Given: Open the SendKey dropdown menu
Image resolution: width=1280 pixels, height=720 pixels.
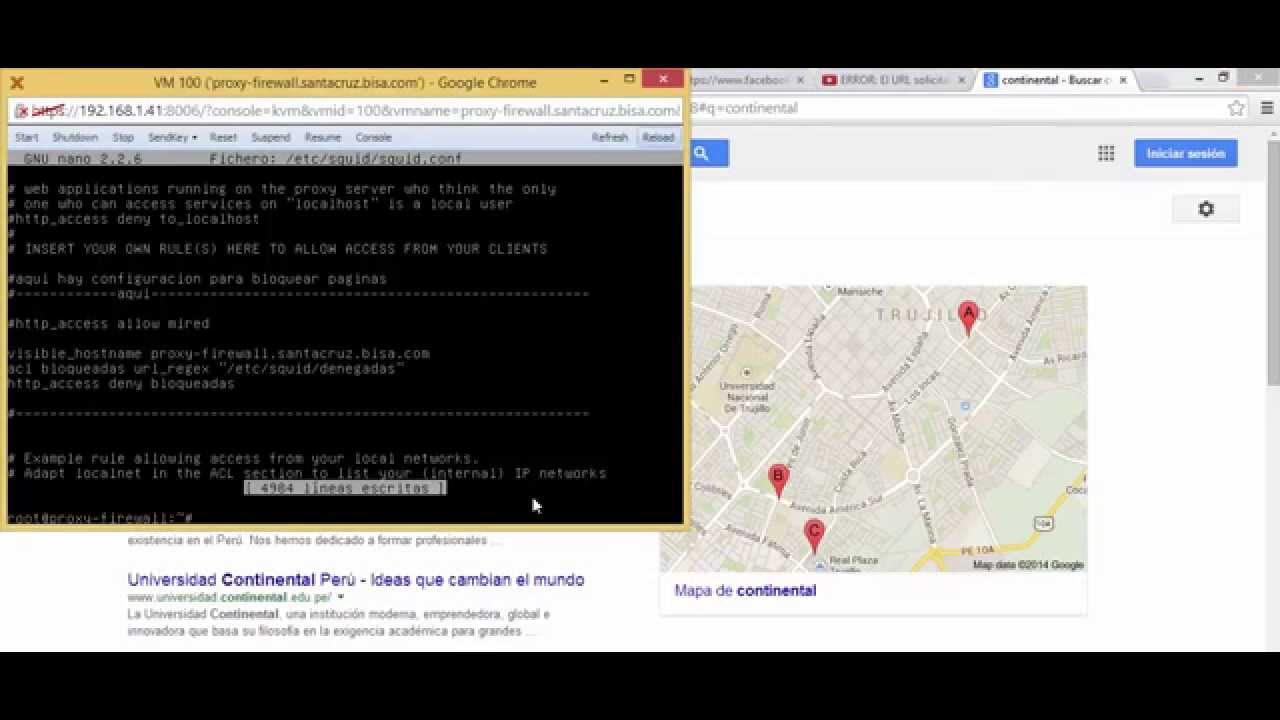Looking at the screenshot, I should [x=172, y=137].
